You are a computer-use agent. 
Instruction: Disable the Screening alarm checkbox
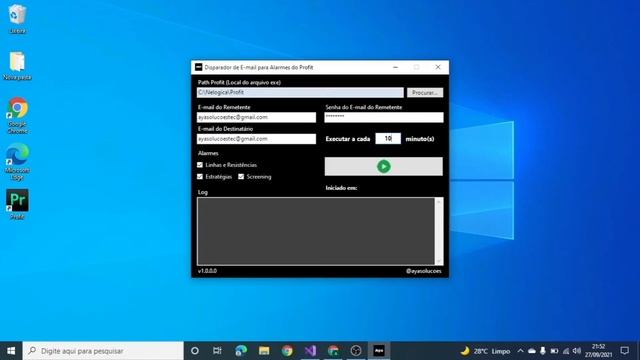coord(241,177)
